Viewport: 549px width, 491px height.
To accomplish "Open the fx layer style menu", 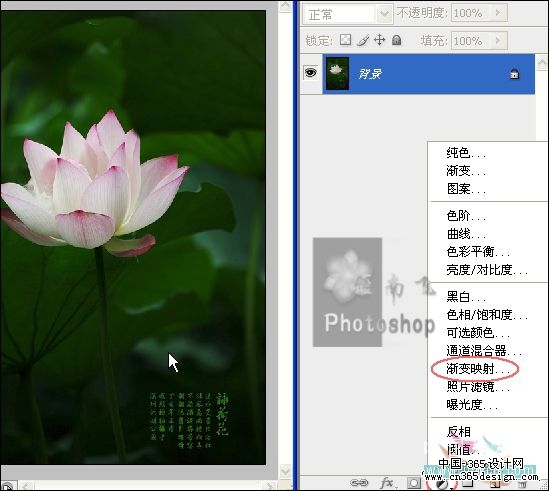I will point(388,483).
